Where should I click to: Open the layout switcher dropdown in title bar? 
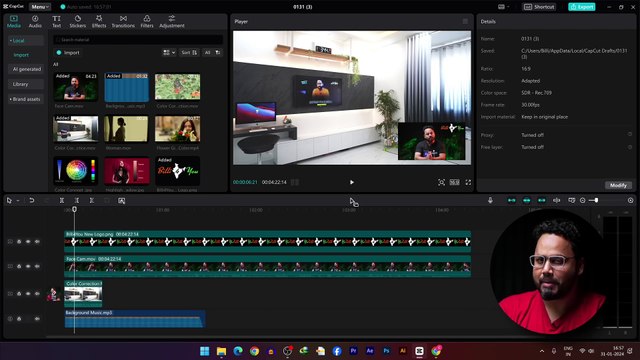click(x=504, y=7)
